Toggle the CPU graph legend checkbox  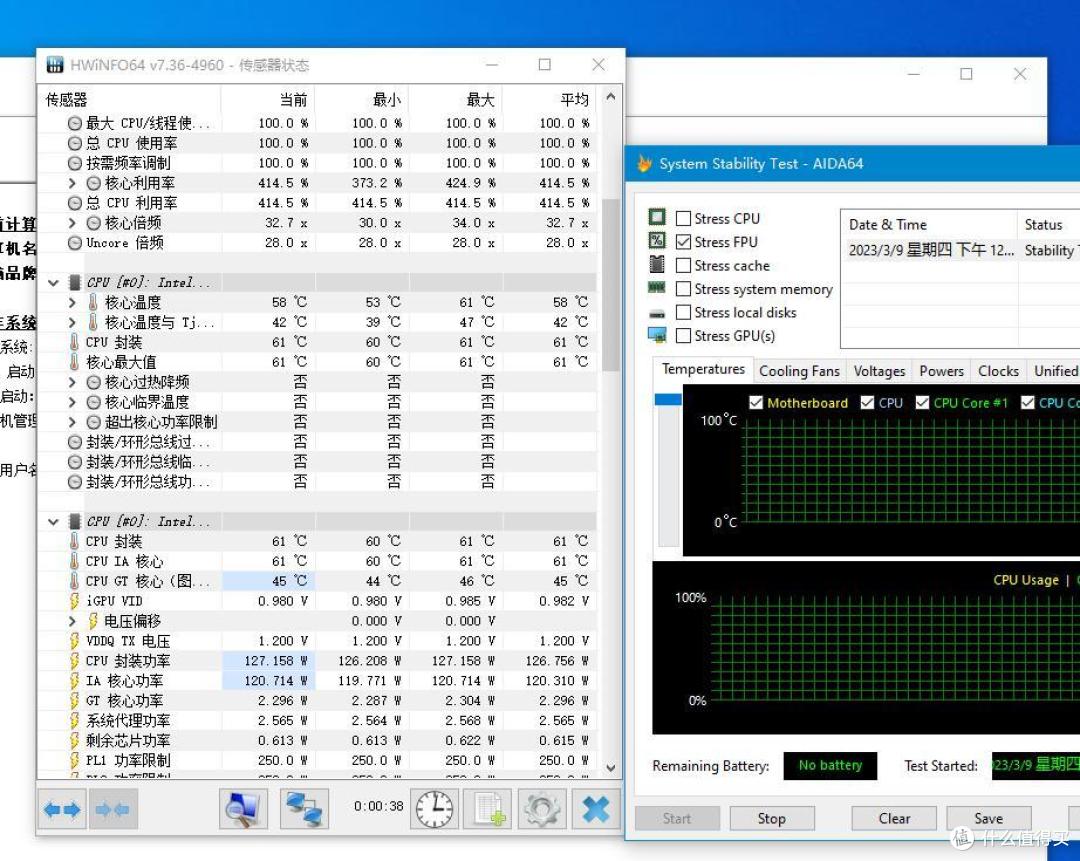pyautogui.click(x=867, y=402)
